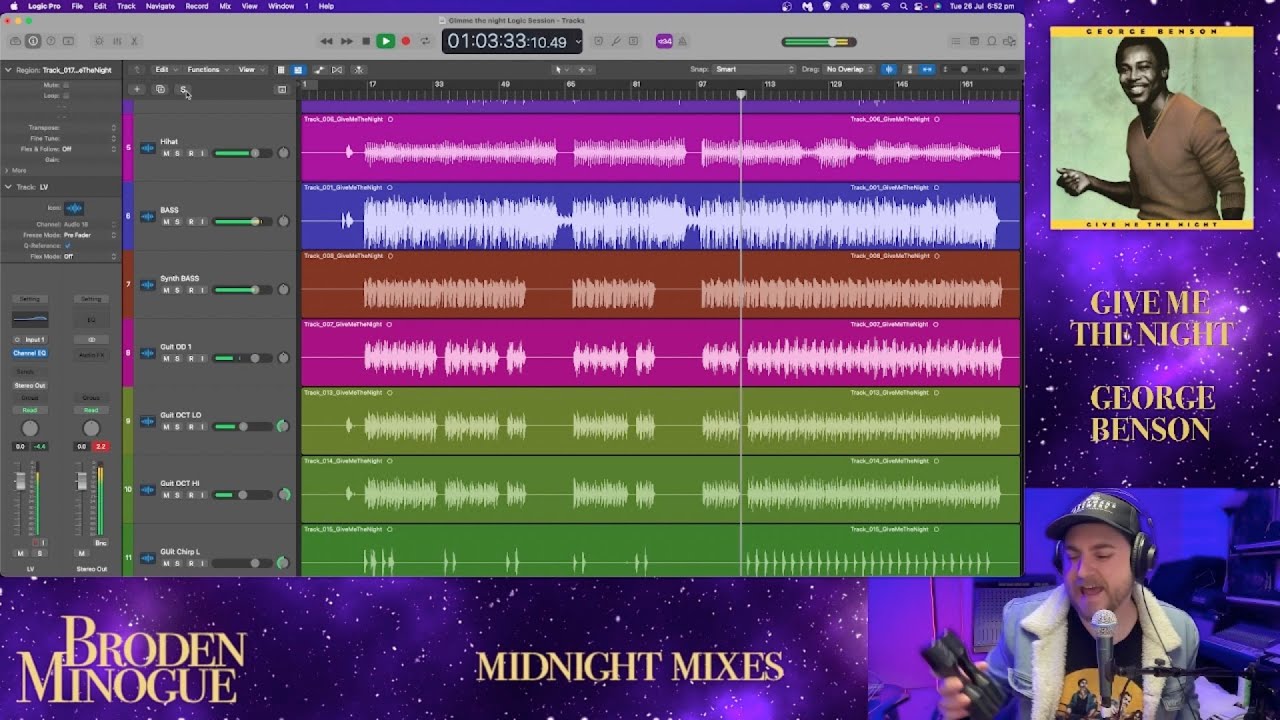This screenshot has width=1280, height=720.
Task: Click the add track plus button
Action: 137,90
